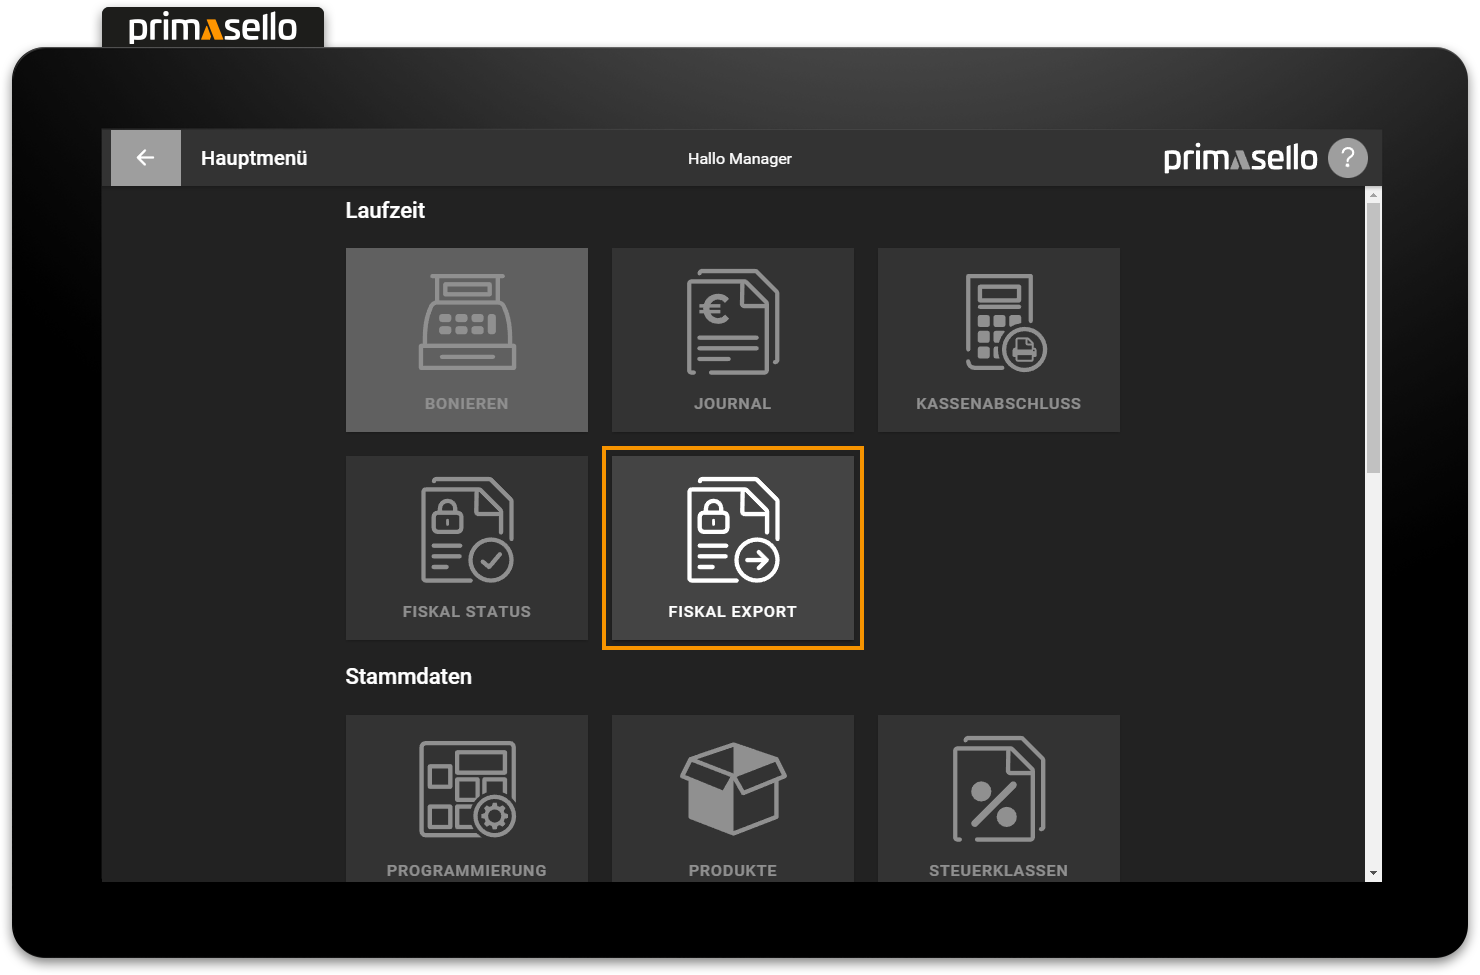Click the Laufzeit section heading

(386, 210)
